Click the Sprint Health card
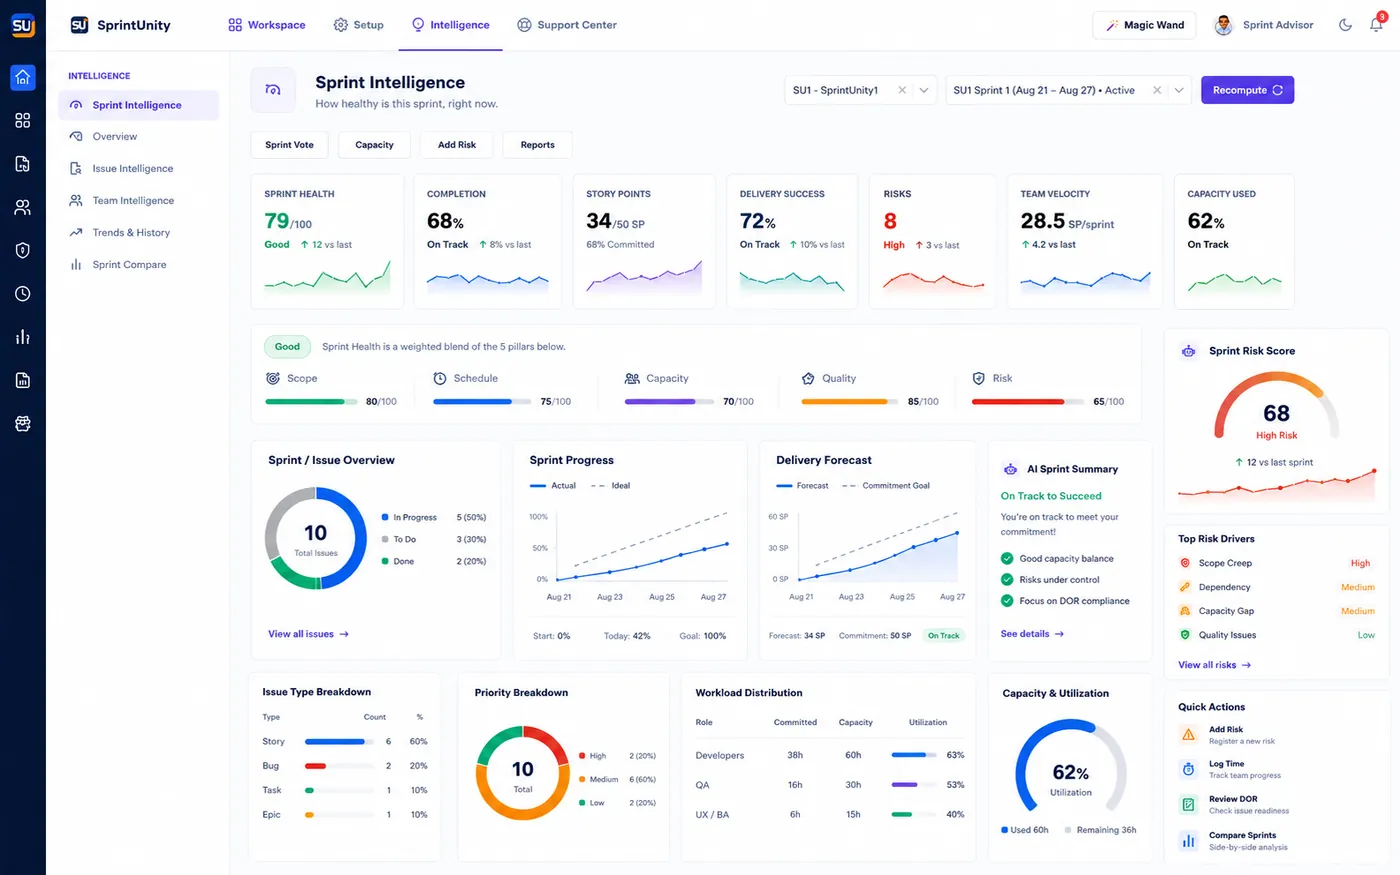 (x=327, y=241)
